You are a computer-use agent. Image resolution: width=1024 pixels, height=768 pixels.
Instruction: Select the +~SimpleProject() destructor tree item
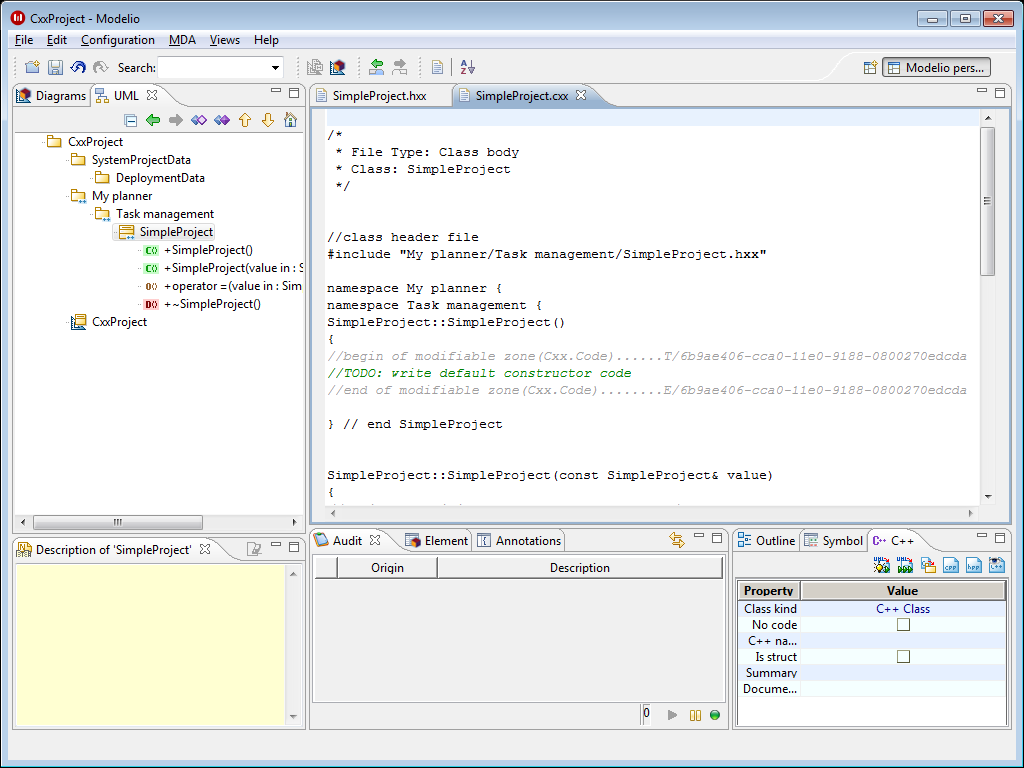point(212,304)
